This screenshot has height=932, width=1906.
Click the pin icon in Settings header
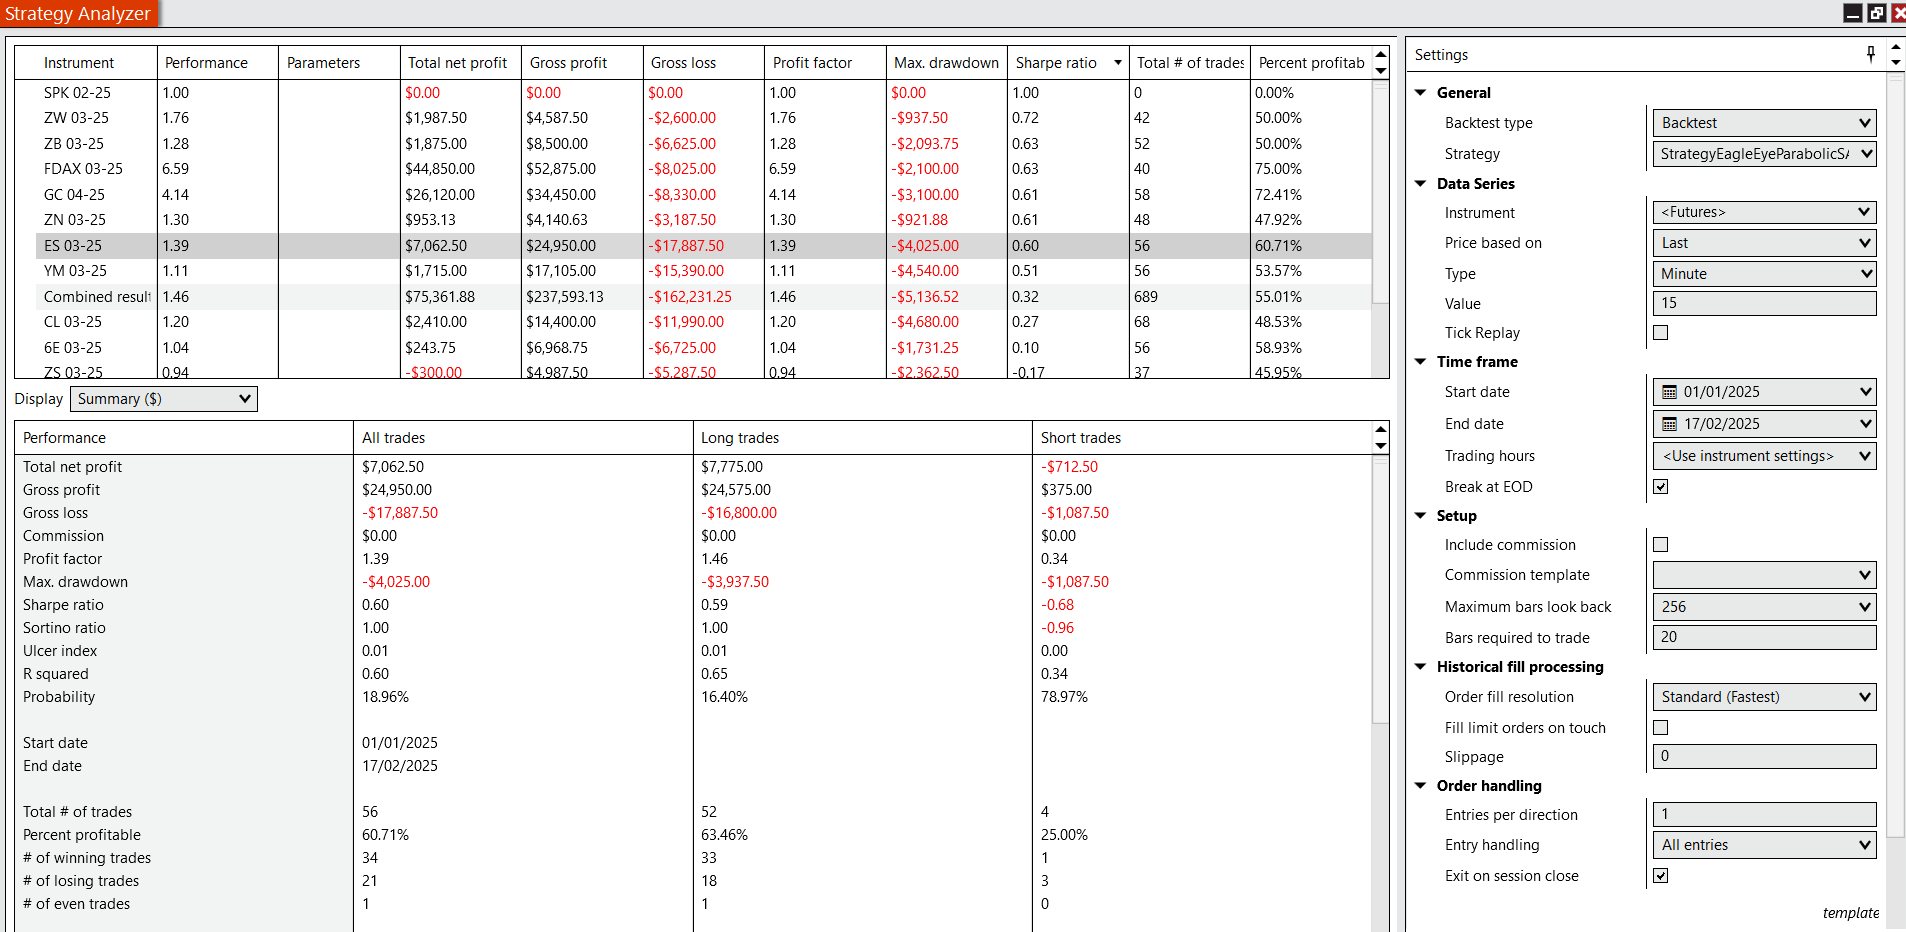point(1871,54)
